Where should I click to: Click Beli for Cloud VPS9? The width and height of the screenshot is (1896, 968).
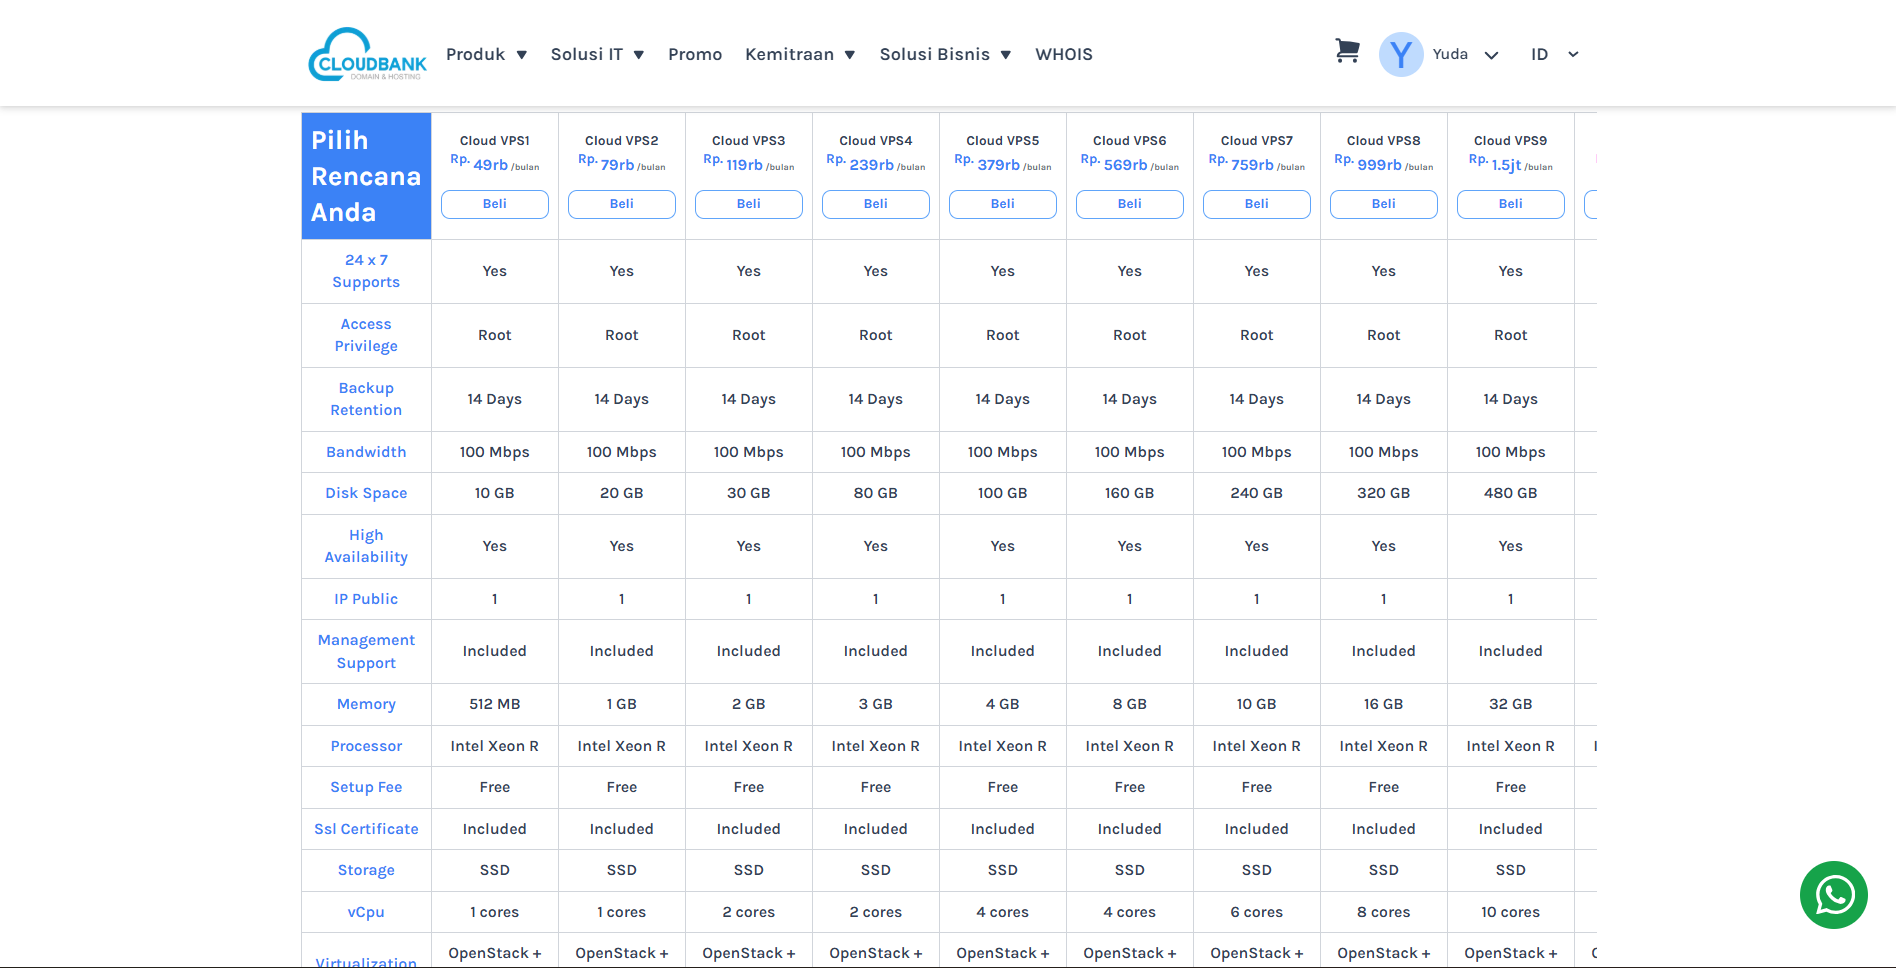pos(1511,204)
